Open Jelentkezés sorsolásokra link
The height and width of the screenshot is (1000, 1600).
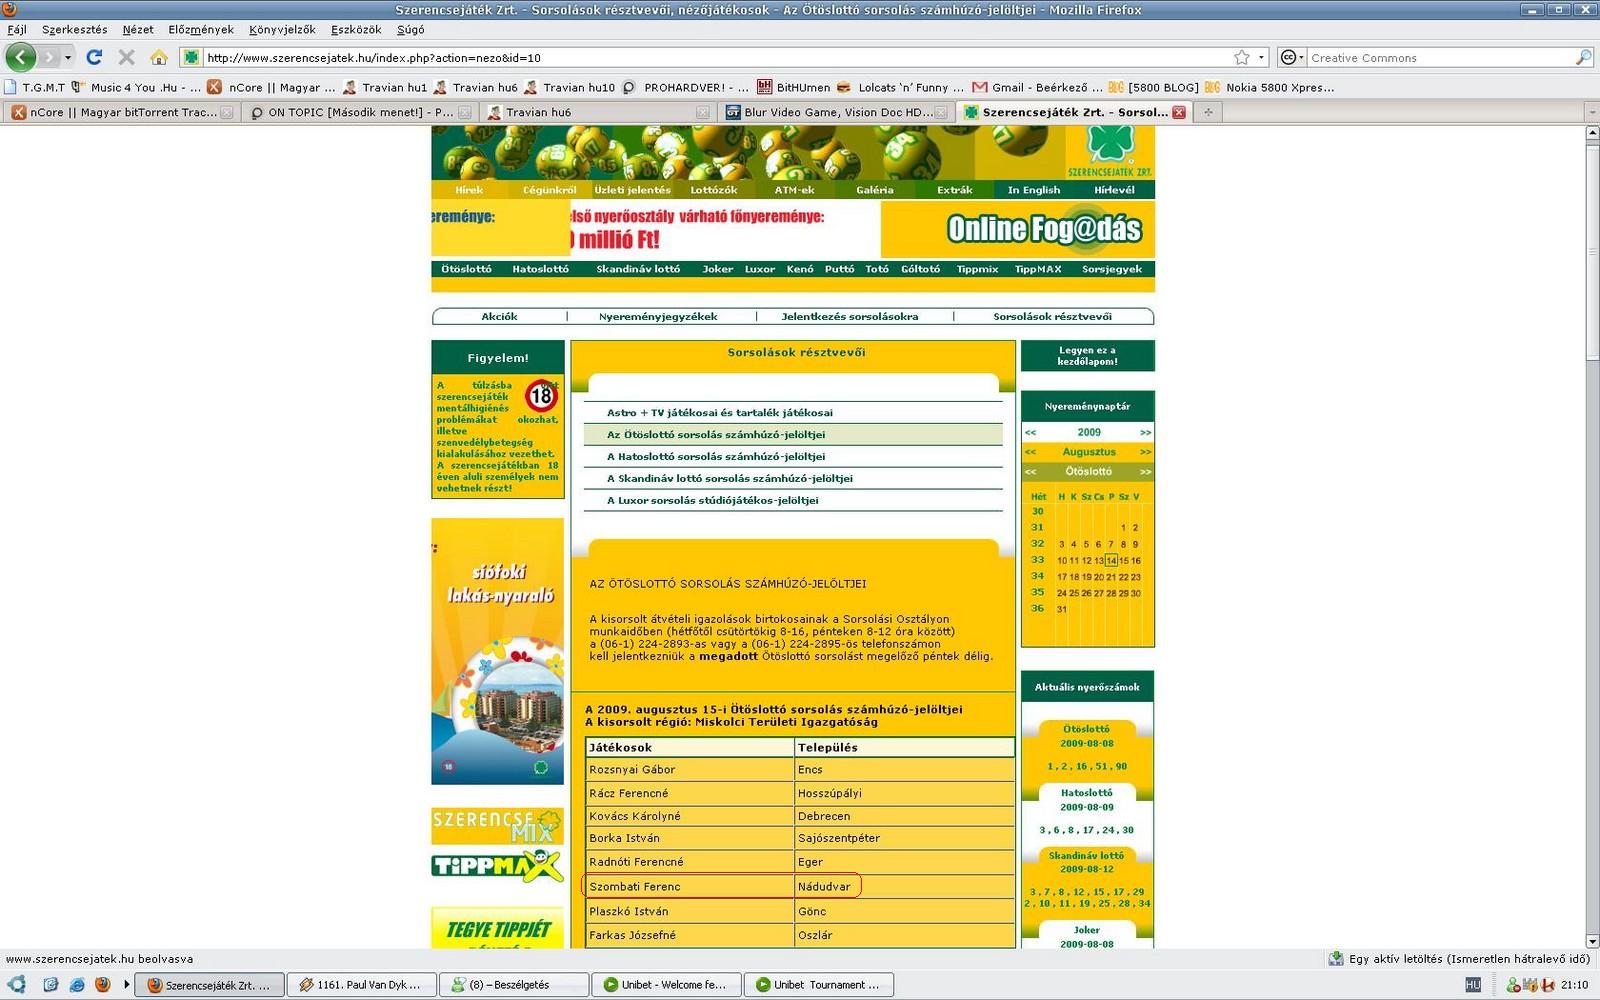pos(850,316)
